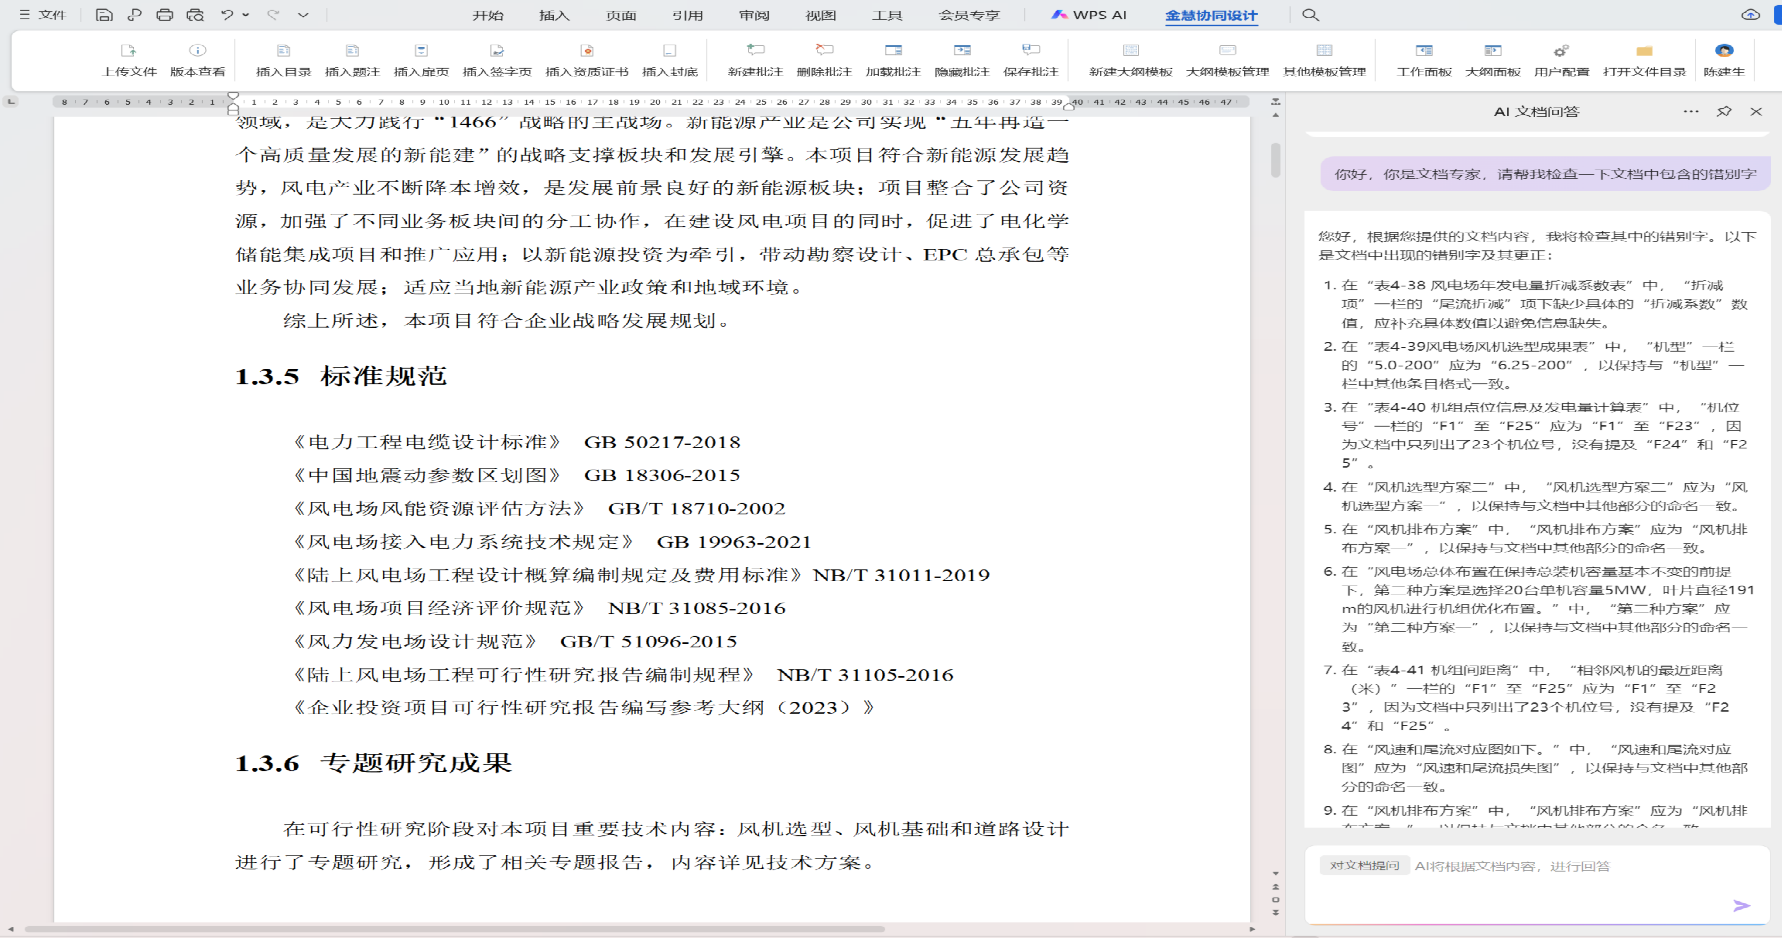Open the AI panel three-dot menu
Image resolution: width=1782 pixels, height=939 pixels.
[1691, 112]
